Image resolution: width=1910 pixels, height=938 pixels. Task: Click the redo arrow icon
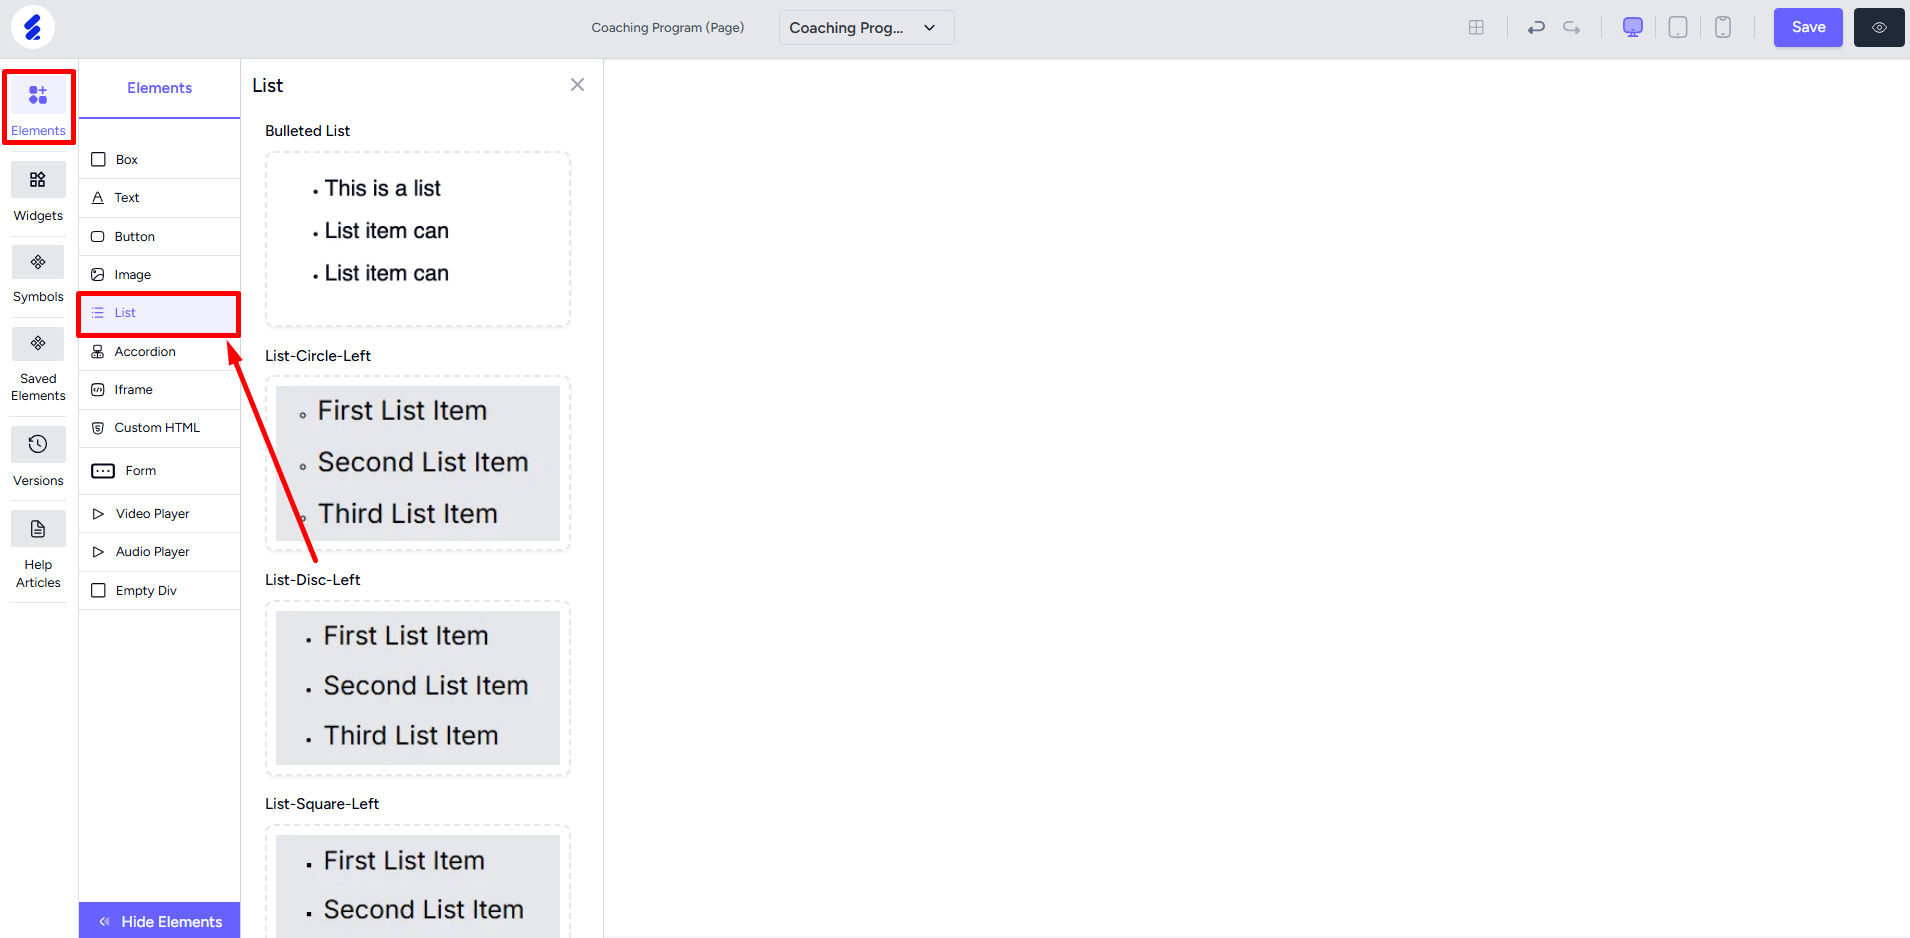(1572, 28)
